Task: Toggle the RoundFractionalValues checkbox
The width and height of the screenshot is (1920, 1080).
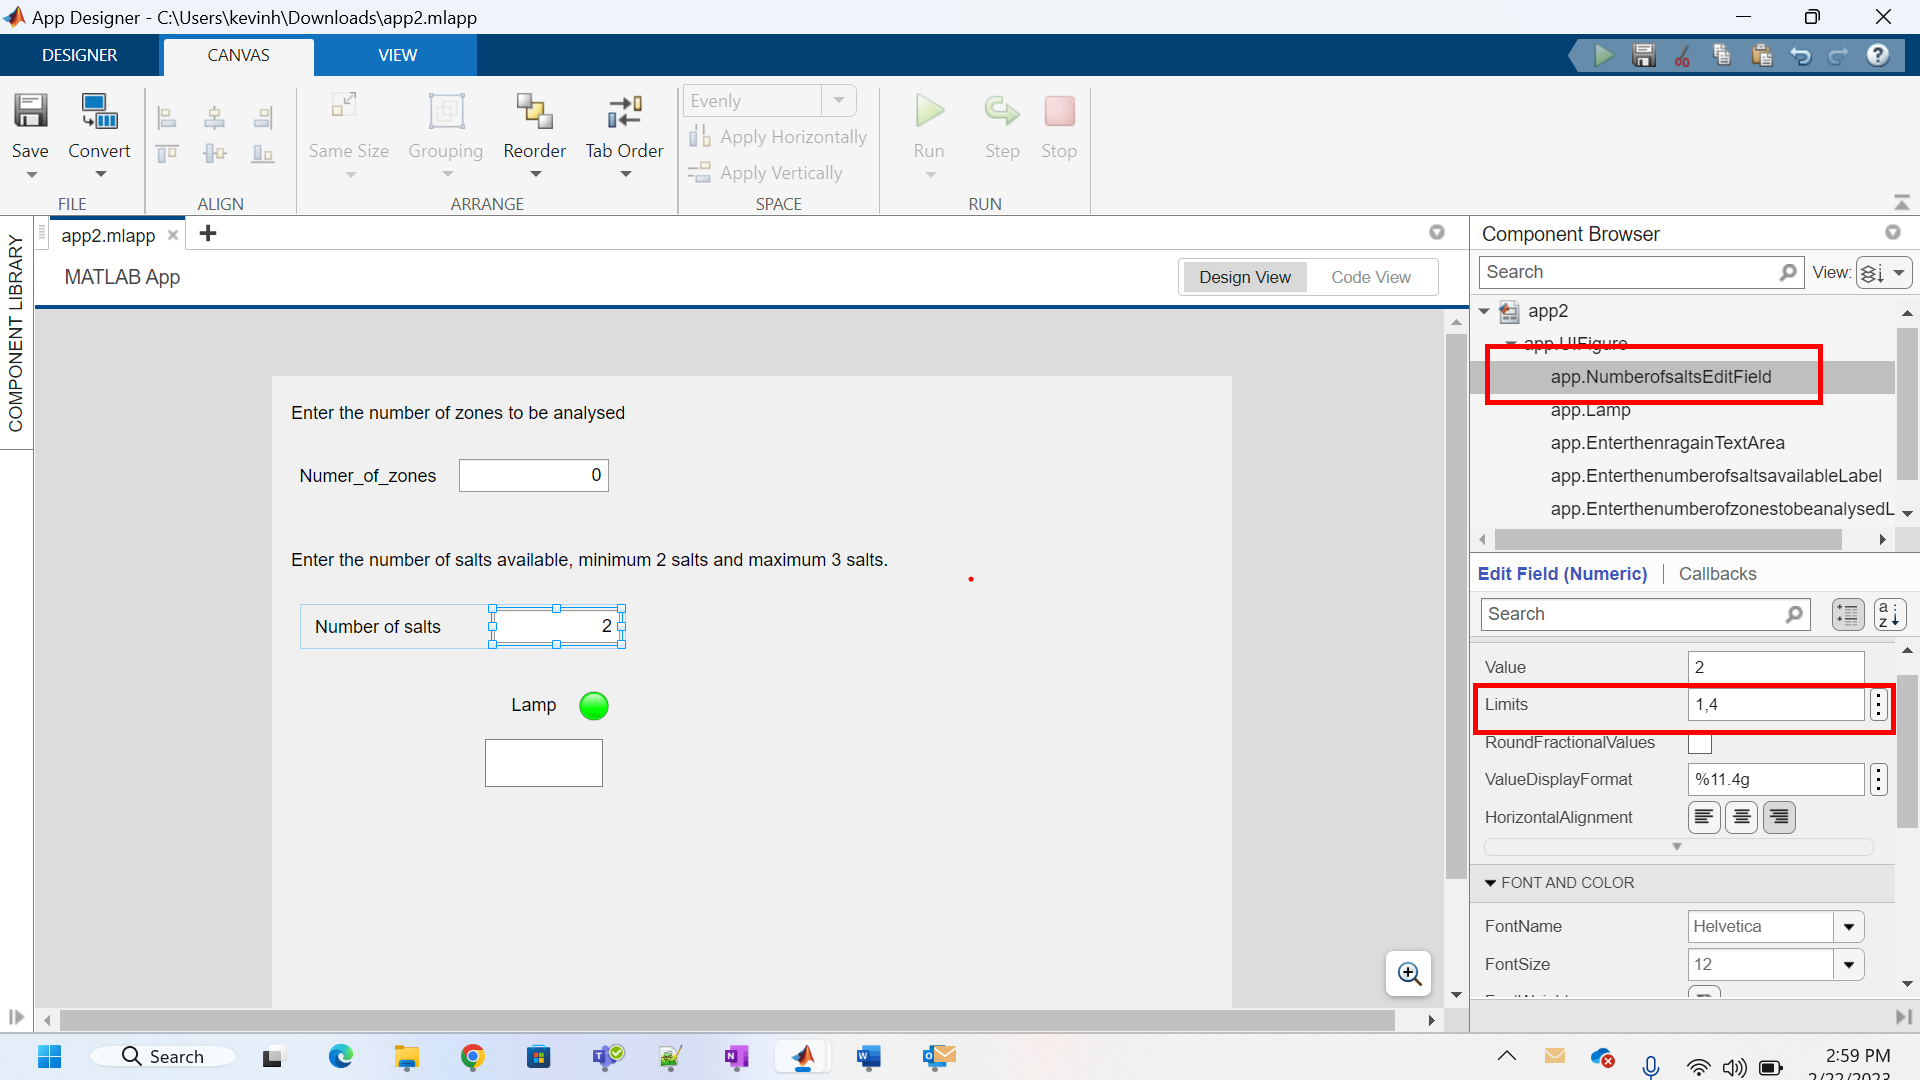Action: (1700, 743)
